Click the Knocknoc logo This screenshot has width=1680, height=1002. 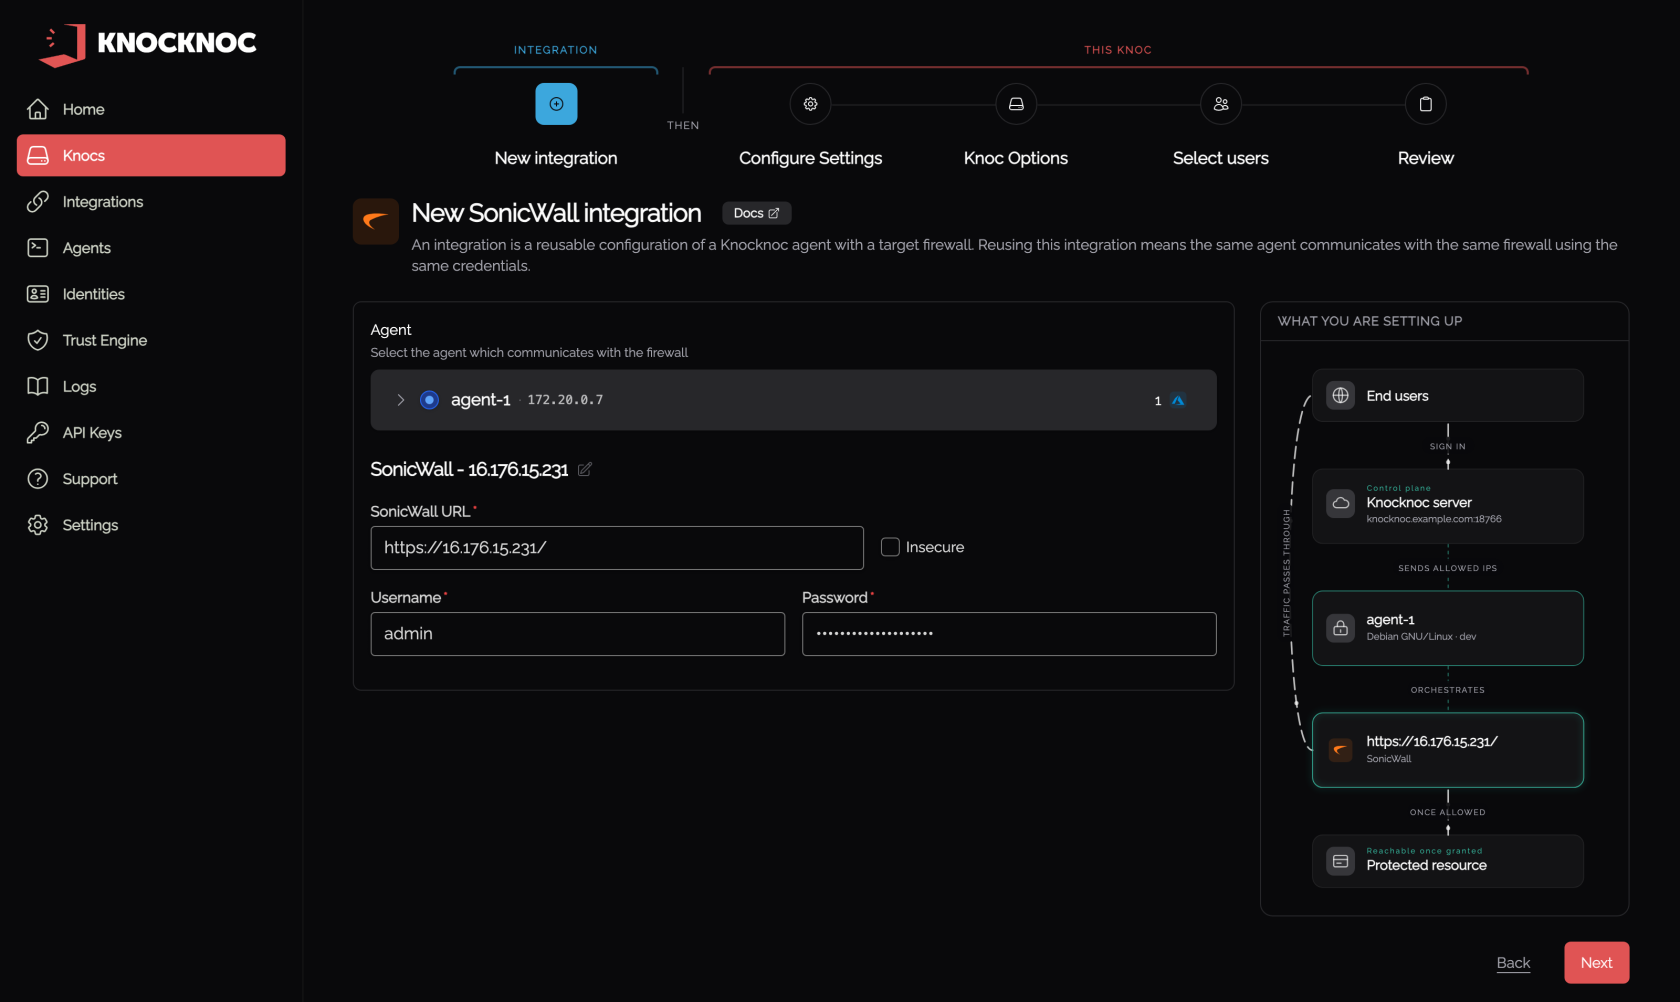[x=148, y=44]
